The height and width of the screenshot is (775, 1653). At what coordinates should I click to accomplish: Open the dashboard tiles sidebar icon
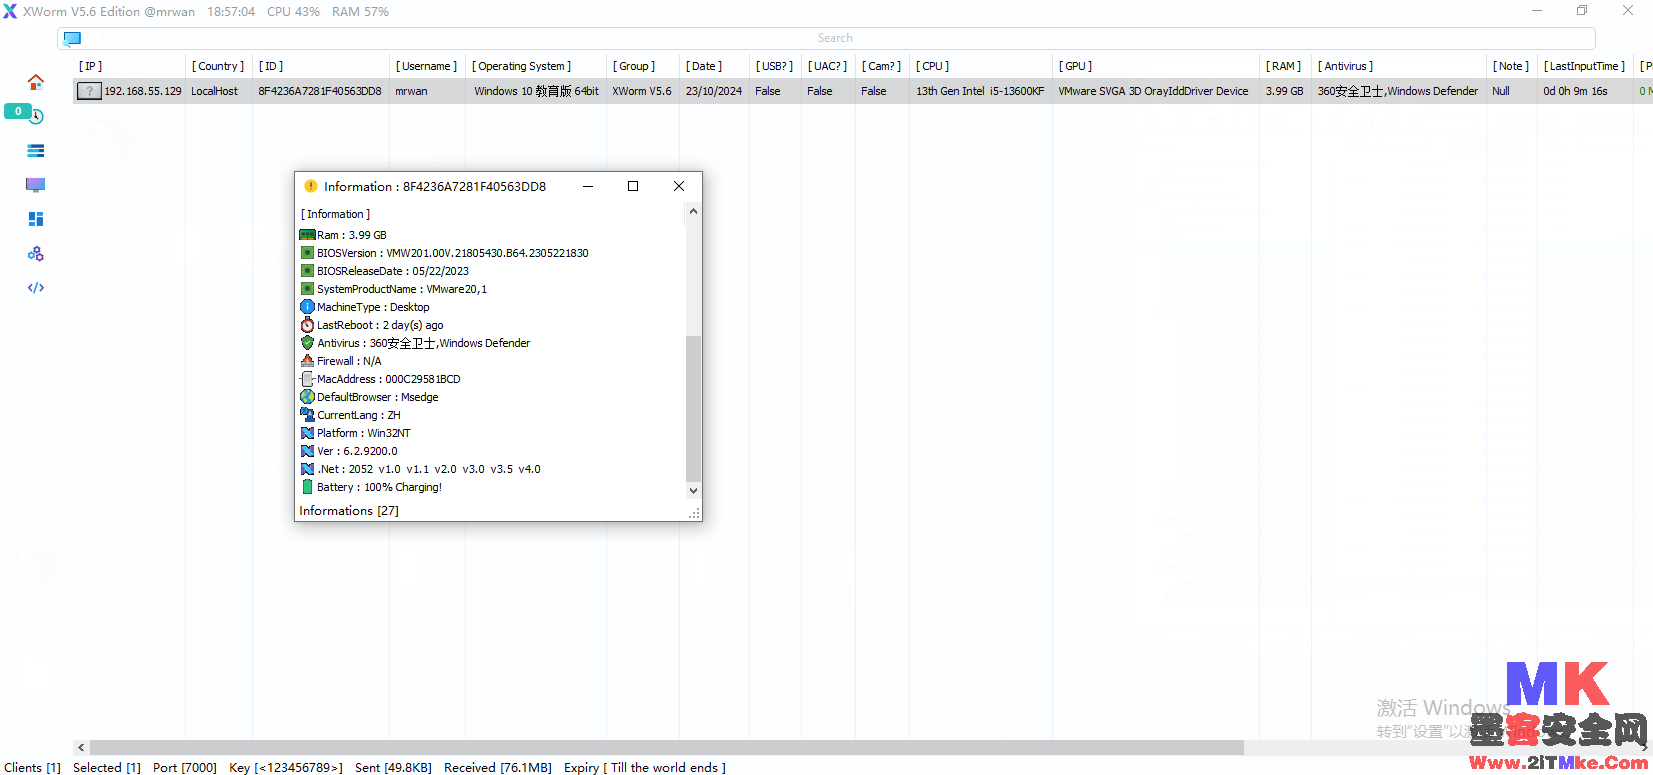[x=36, y=219]
